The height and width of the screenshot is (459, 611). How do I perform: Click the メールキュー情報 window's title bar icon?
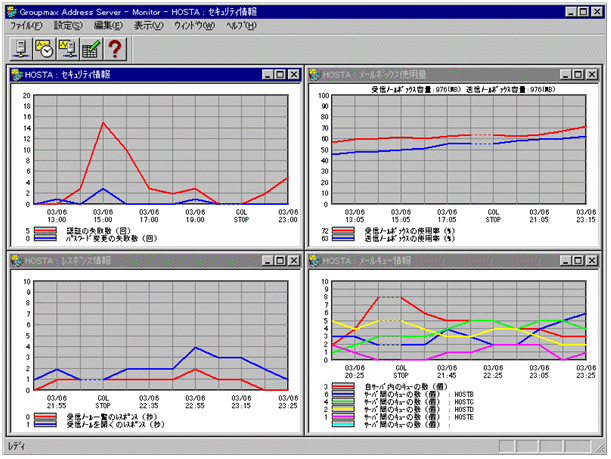tap(314, 261)
